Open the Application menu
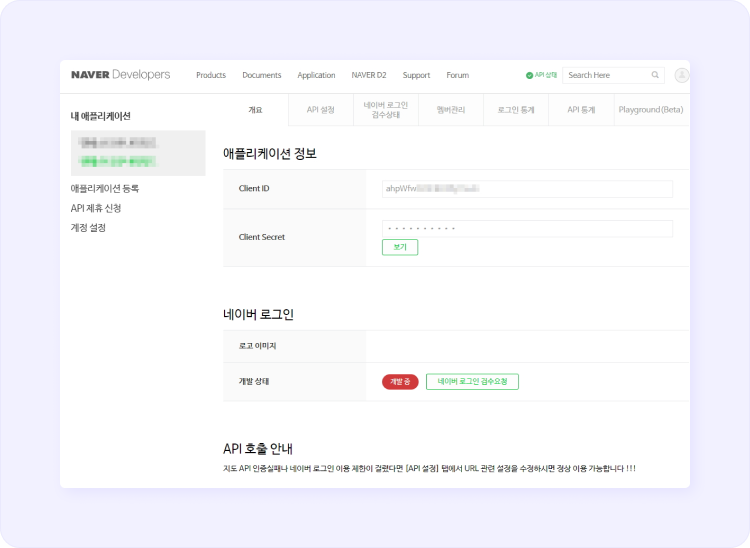The width and height of the screenshot is (750, 548). [316, 75]
